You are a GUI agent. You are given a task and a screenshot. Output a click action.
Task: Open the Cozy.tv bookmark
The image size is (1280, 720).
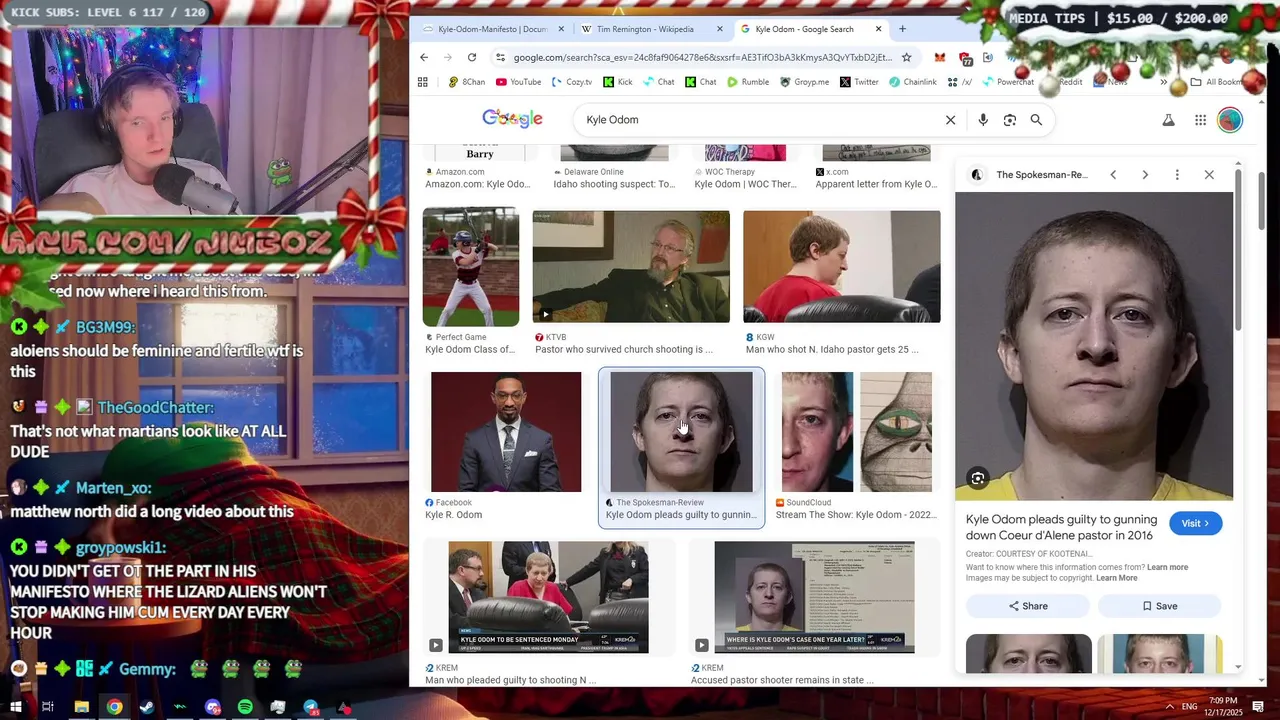(571, 82)
